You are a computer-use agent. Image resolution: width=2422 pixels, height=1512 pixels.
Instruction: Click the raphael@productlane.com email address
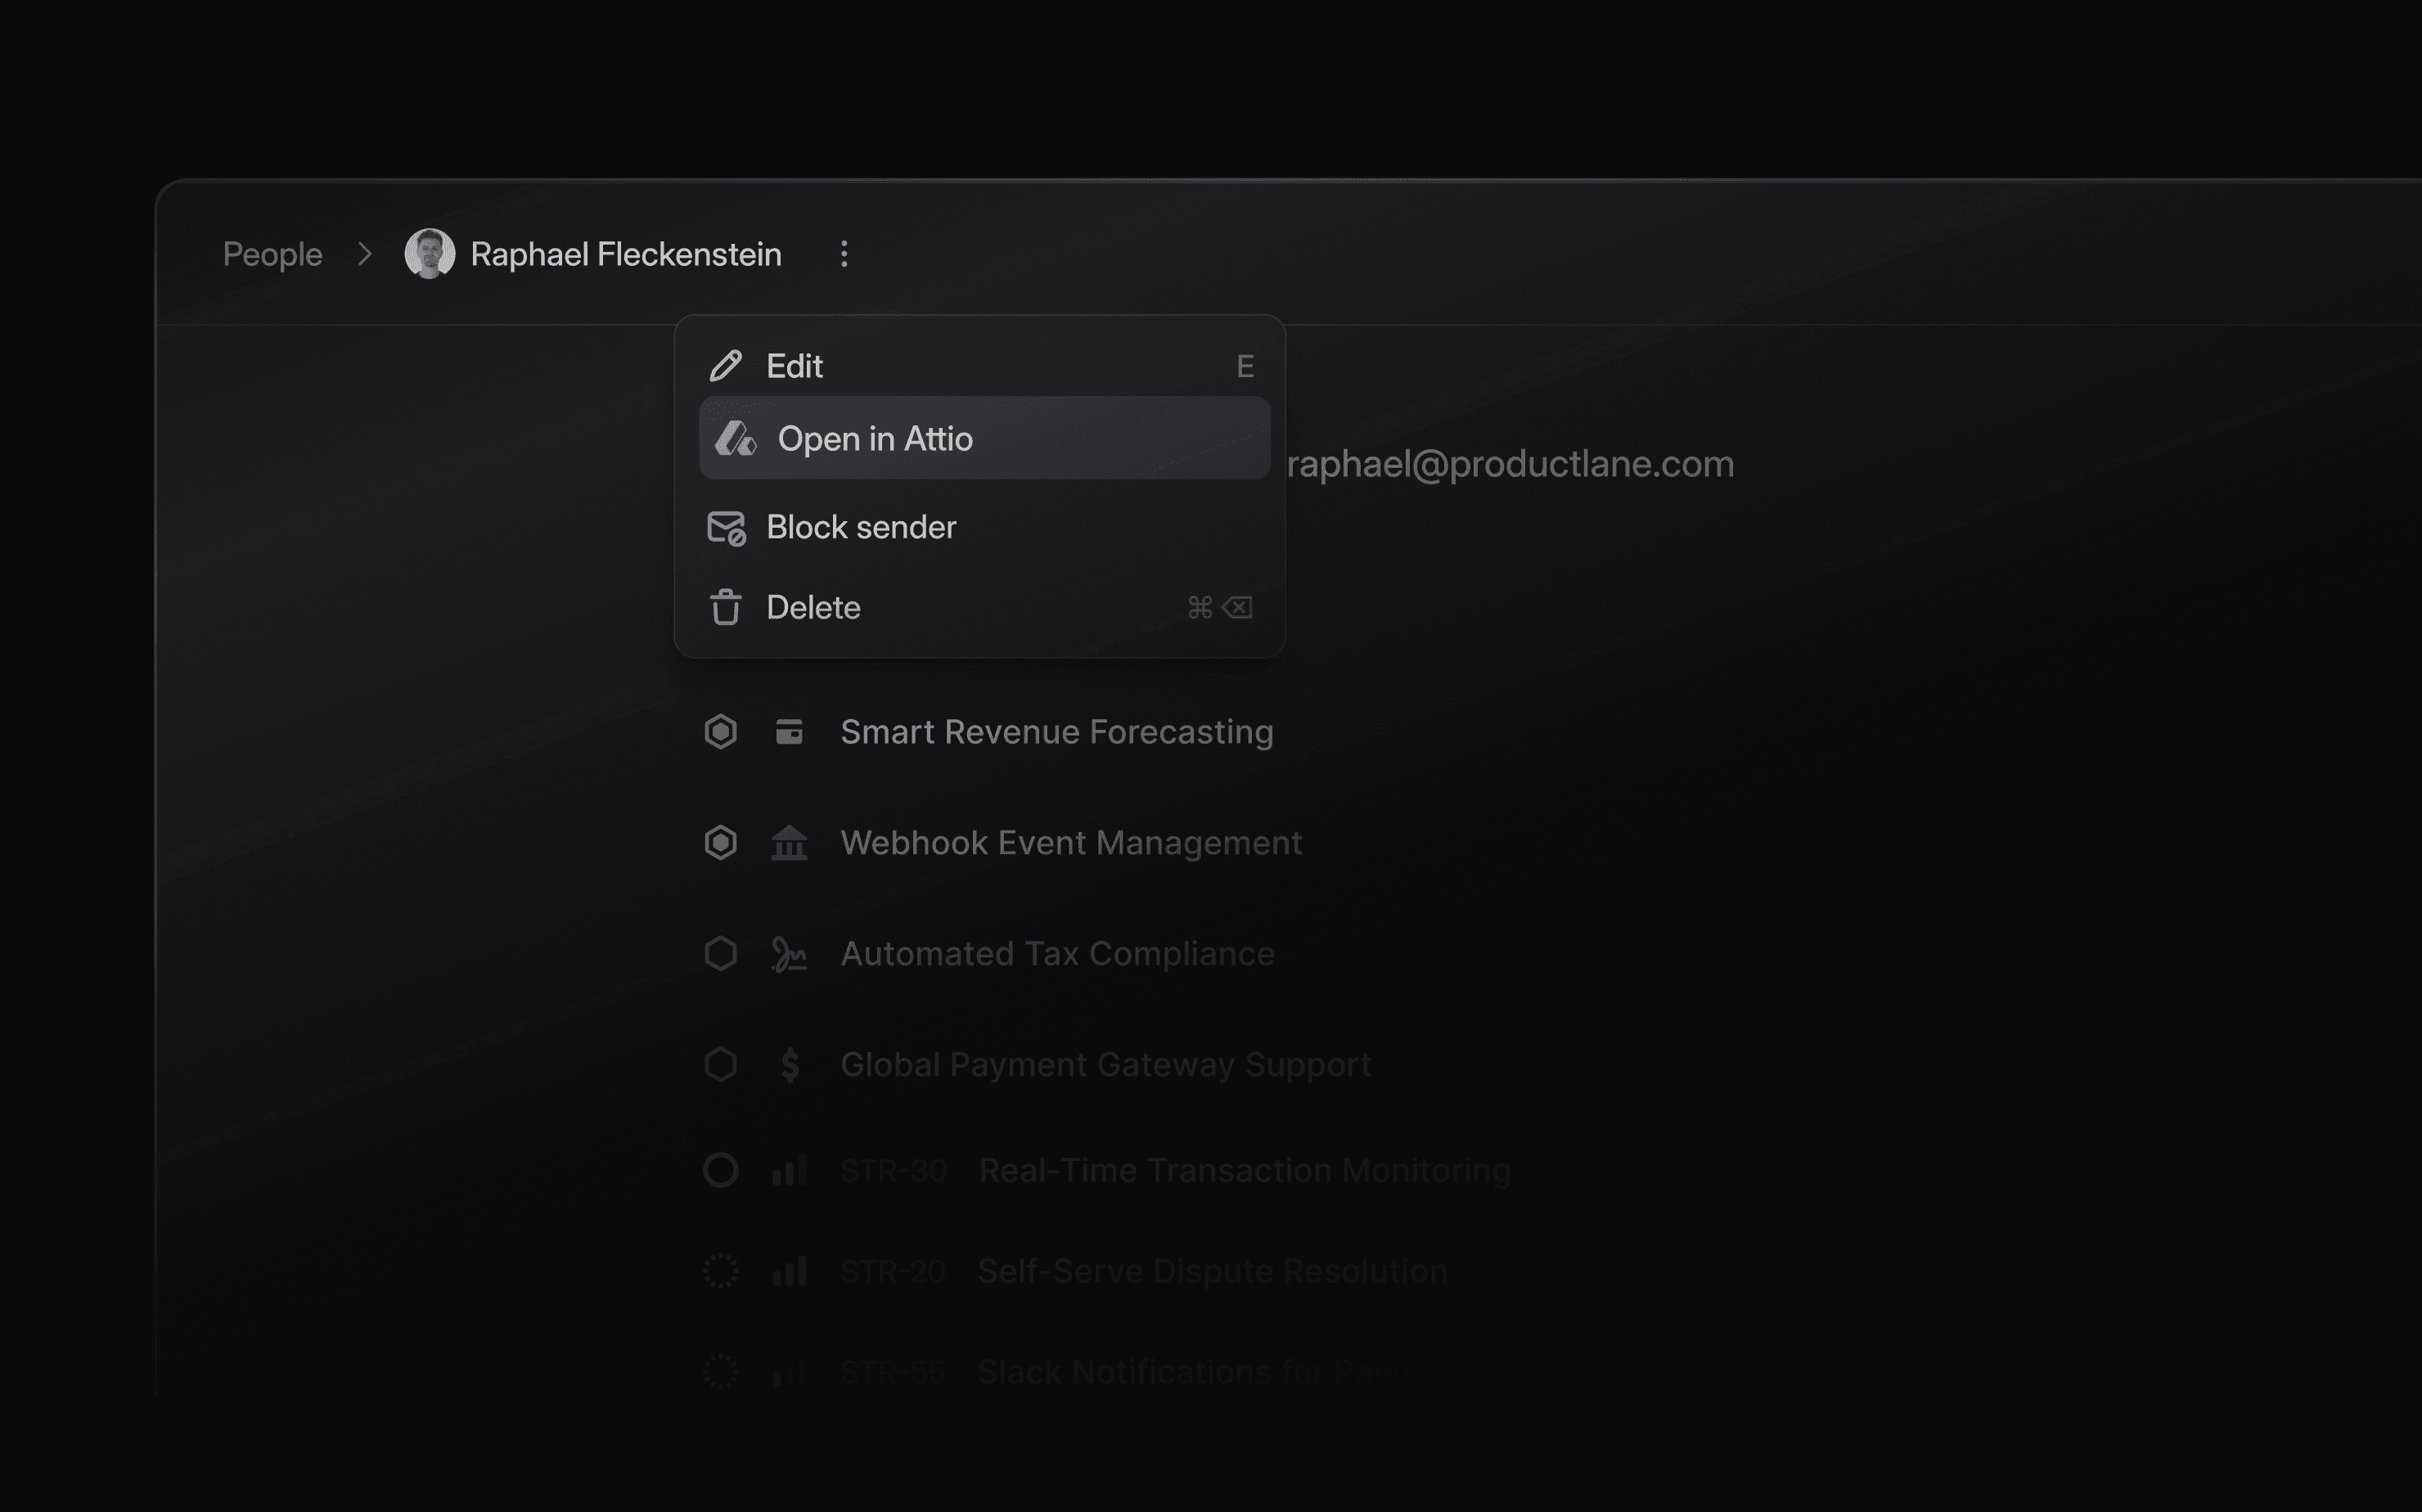click(1510, 464)
